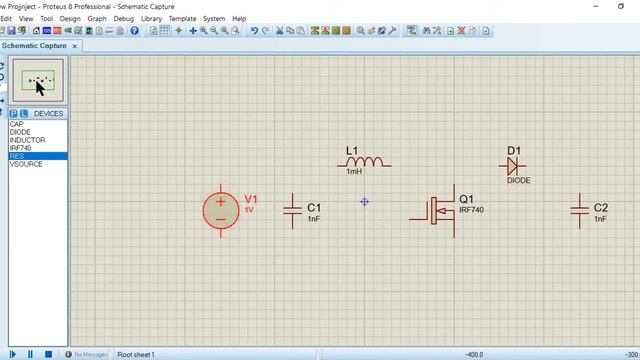Remove the current sheet icon
This screenshot has height=360, width=640.
(x=462, y=31)
